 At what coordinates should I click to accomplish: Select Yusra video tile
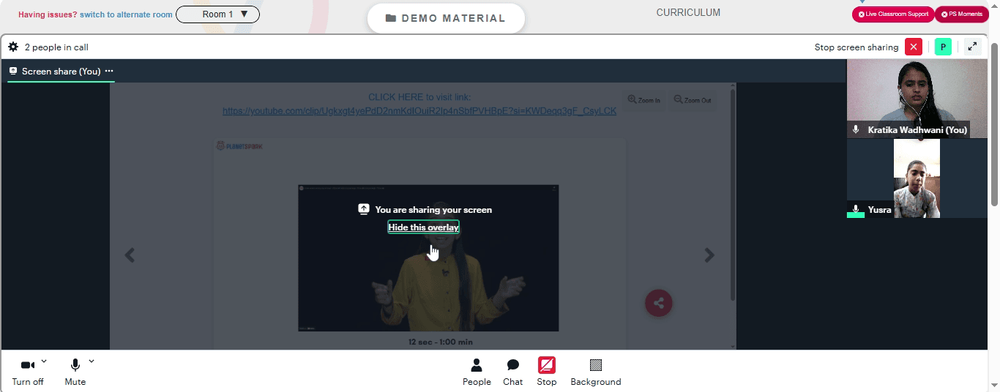click(x=916, y=178)
